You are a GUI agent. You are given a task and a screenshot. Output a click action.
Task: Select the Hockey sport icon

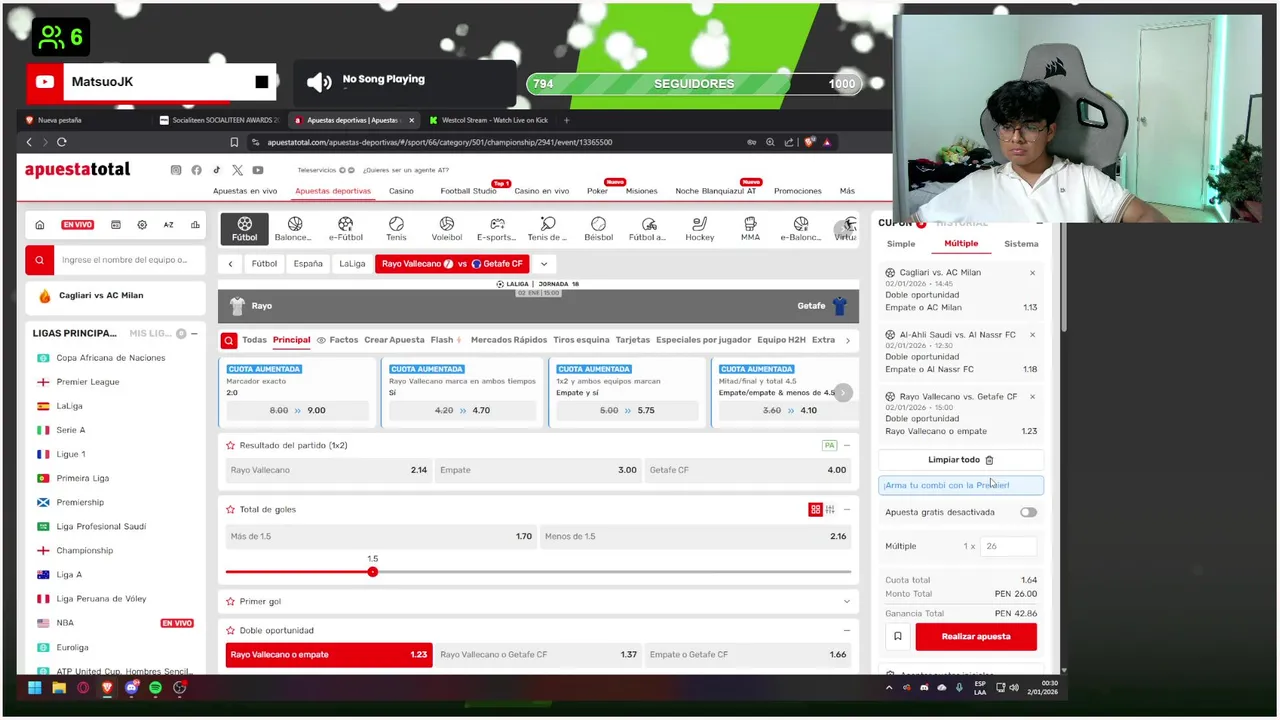[700, 228]
